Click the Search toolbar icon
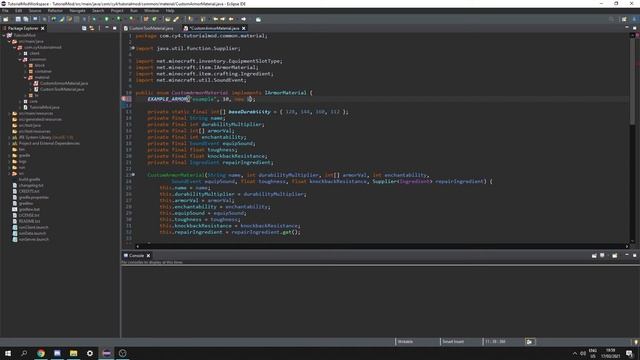This screenshot has height=360, width=640. (x=176, y=19)
